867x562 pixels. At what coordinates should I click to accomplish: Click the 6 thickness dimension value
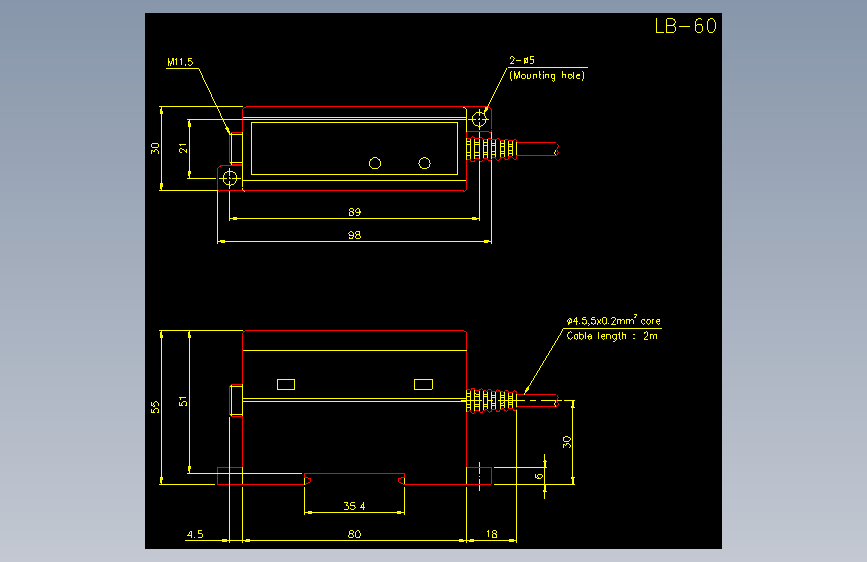coord(539,476)
